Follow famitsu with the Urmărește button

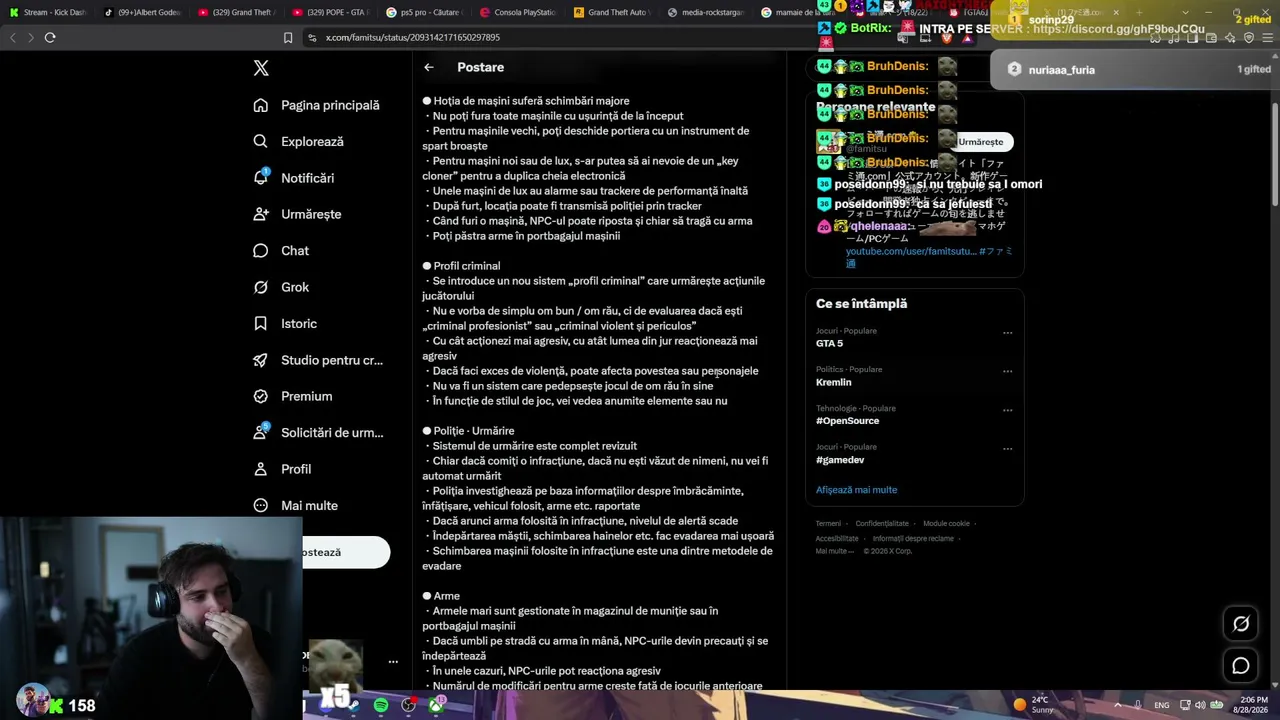pyautogui.click(x=981, y=142)
